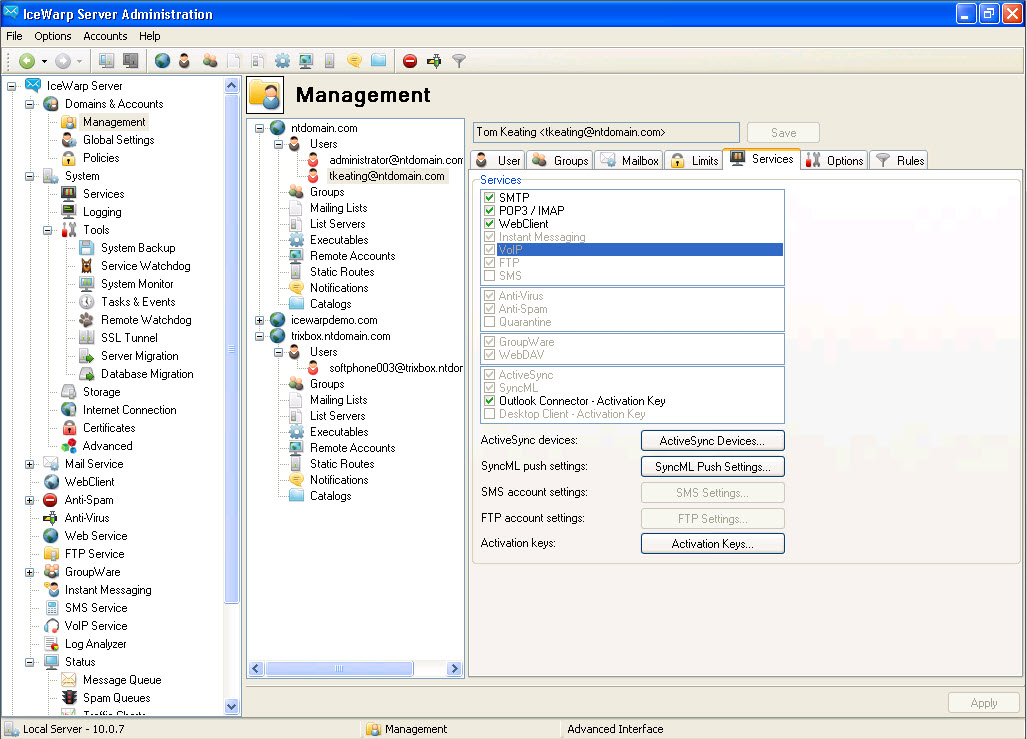Click the globe icon in the toolbar

(163, 61)
